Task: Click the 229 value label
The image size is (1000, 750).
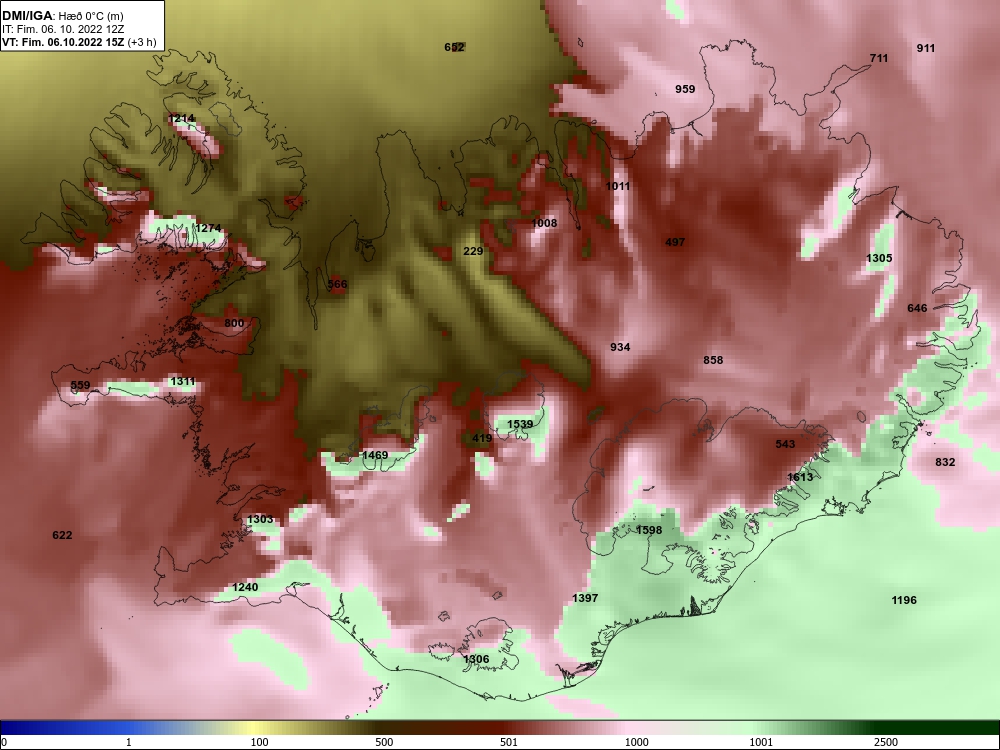Action: (473, 251)
